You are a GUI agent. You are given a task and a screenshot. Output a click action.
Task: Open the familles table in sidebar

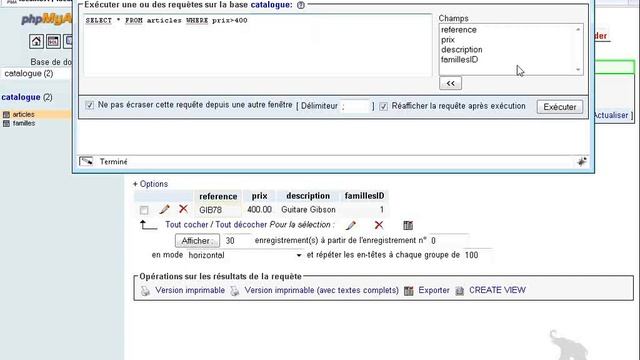[24, 123]
